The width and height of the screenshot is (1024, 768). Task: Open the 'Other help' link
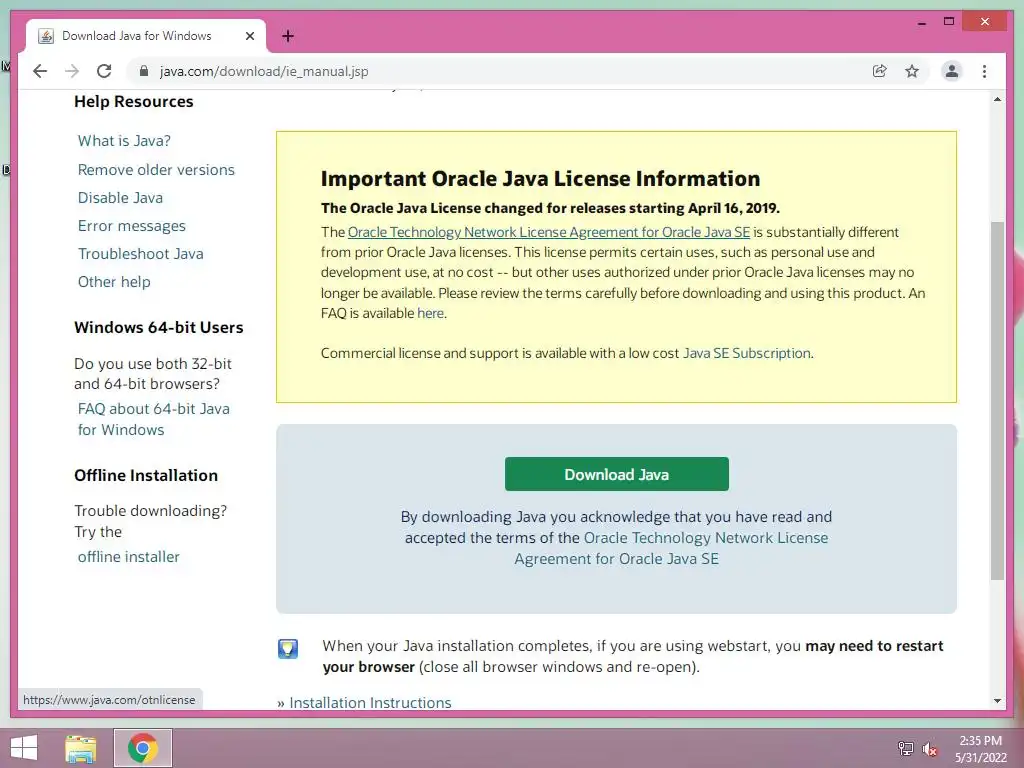pos(114,282)
